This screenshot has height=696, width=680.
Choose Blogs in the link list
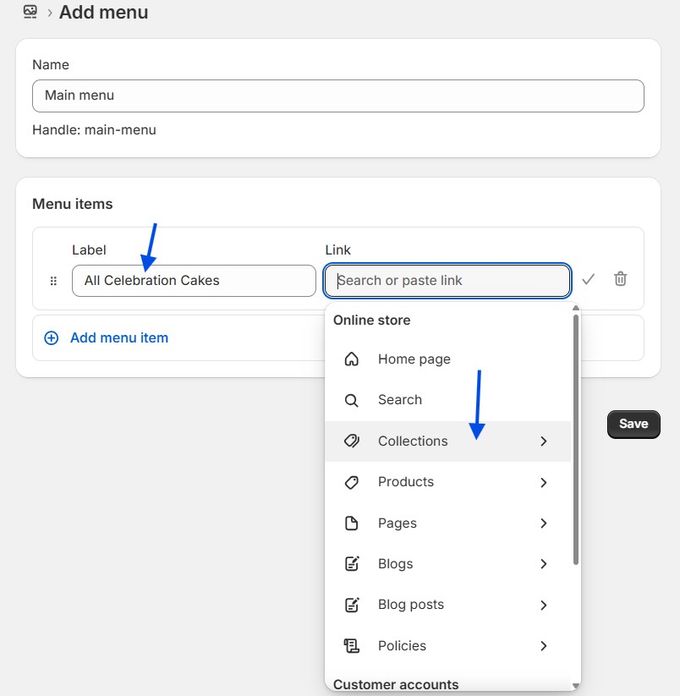tap(448, 564)
